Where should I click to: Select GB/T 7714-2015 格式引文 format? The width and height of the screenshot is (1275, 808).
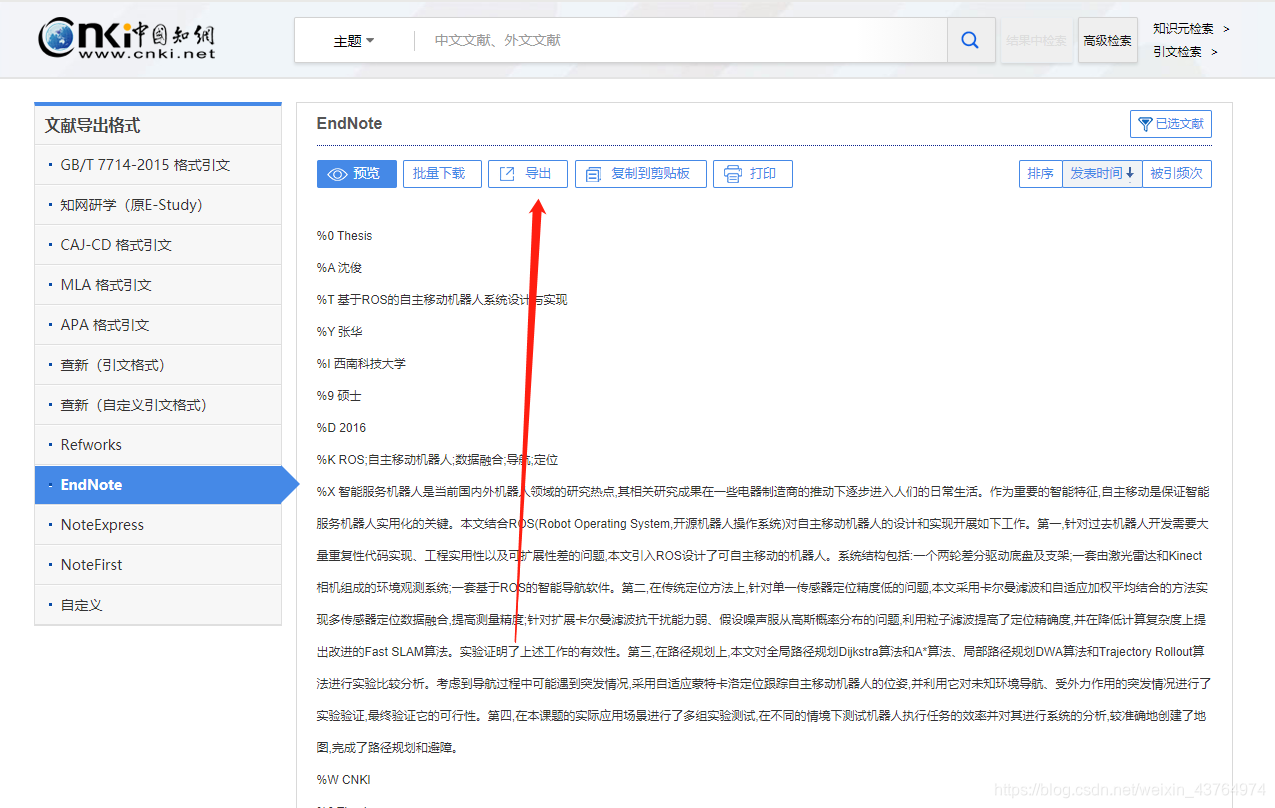158,165
